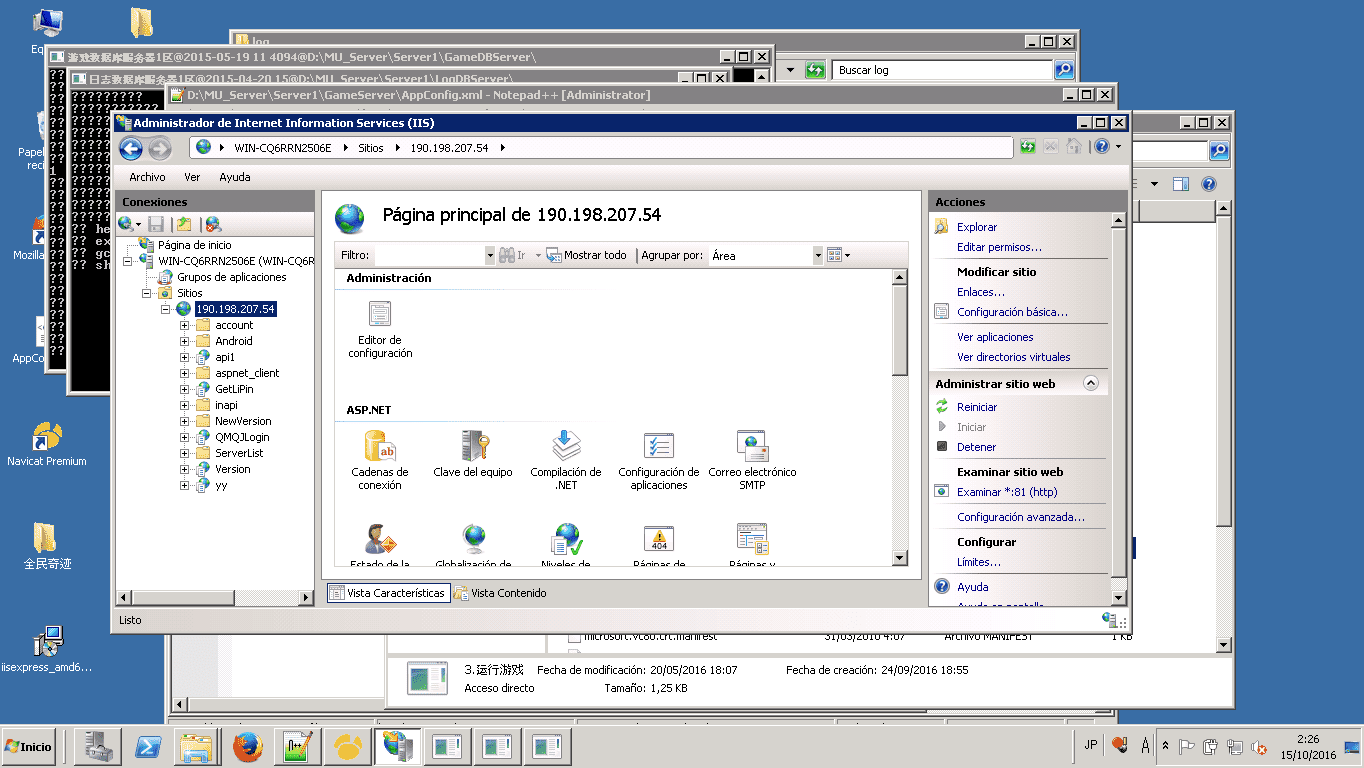This screenshot has width=1364, height=768.
Task: Click Mostrar todo button
Action: point(587,256)
